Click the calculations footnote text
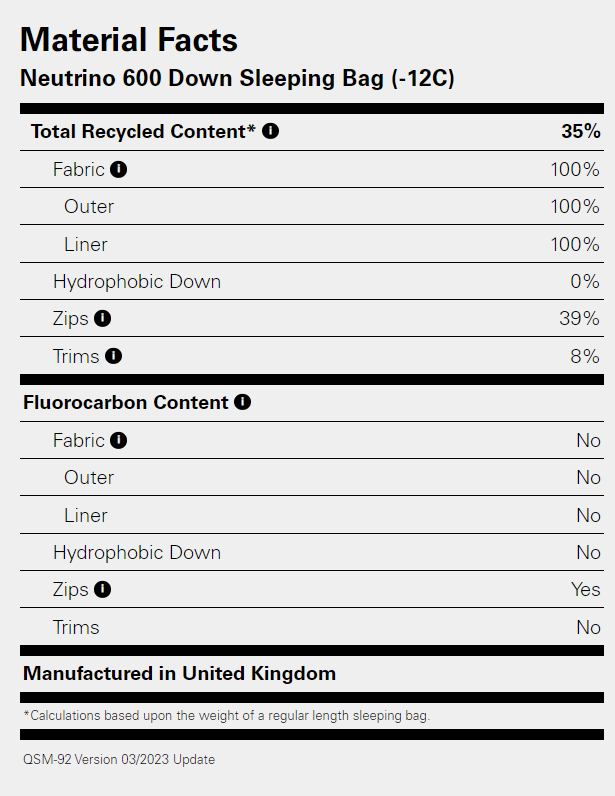Image resolution: width=615 pixels, height=796 pixels. (226, 716)
